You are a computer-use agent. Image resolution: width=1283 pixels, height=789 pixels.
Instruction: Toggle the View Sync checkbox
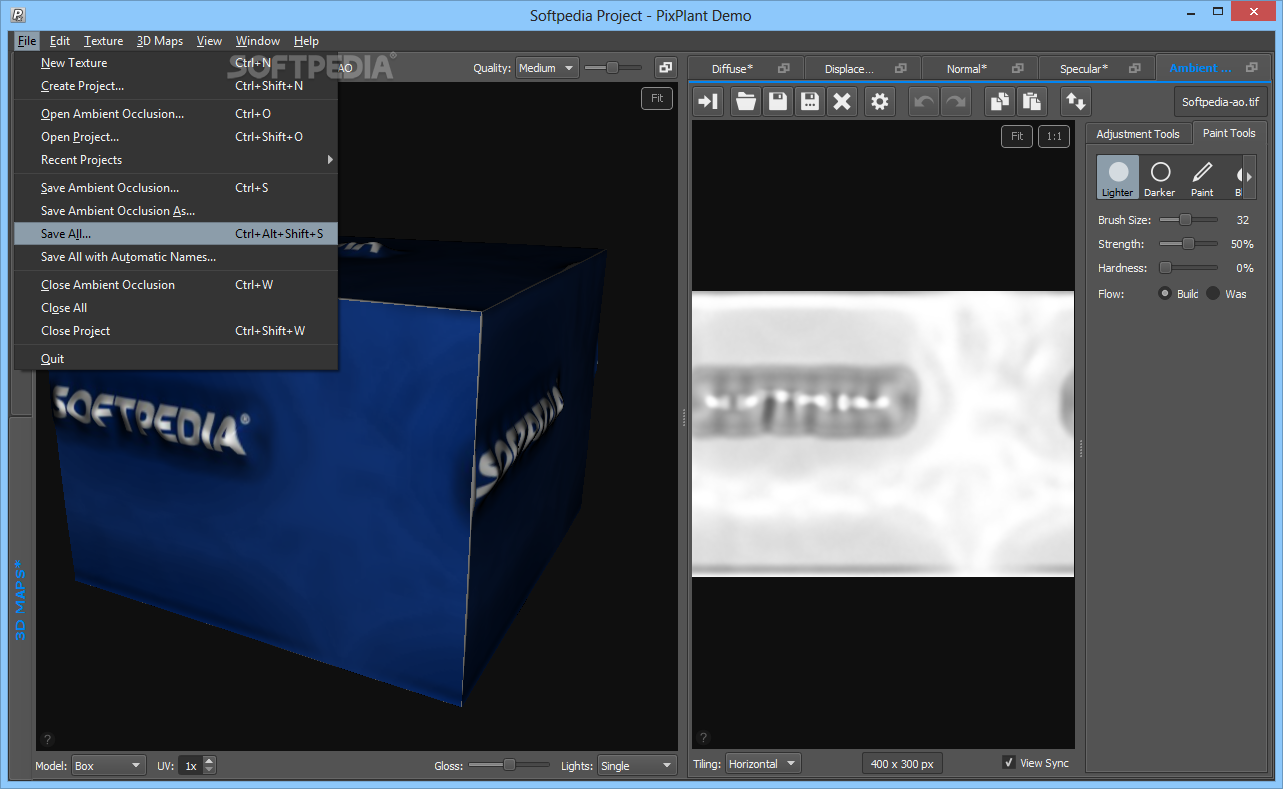pyautogui.click(x=1009, y=763)
